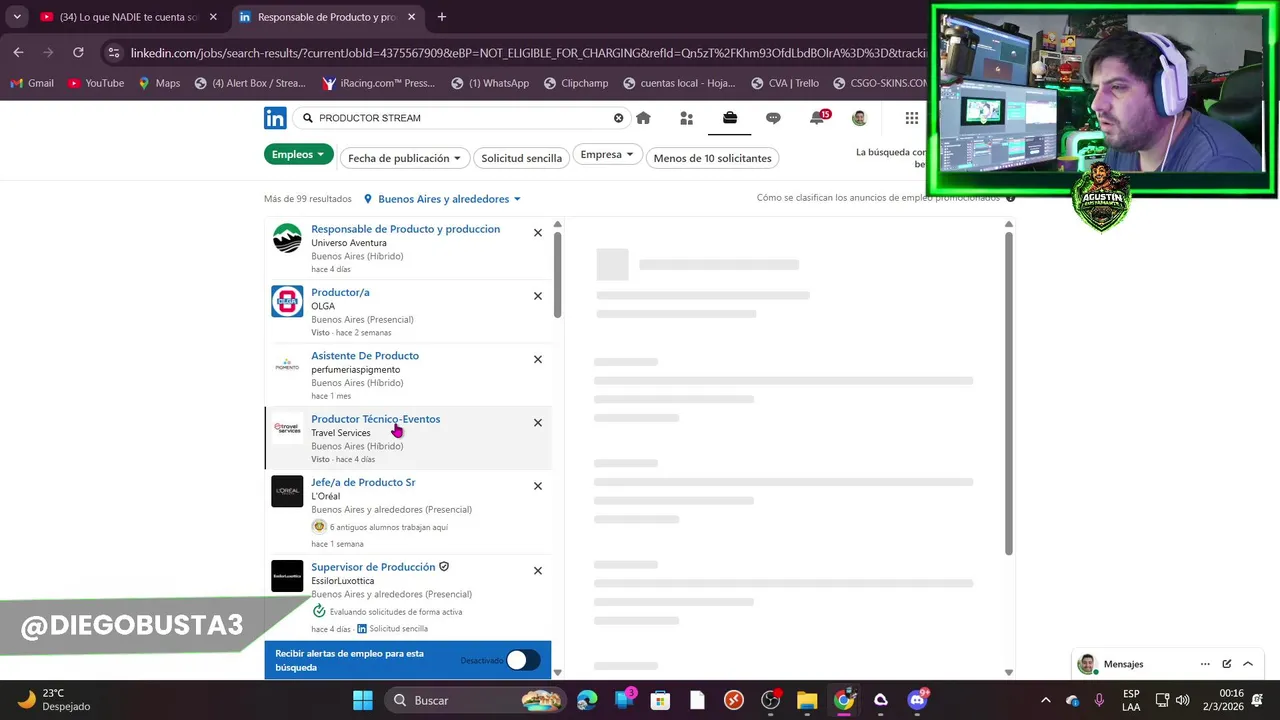Open the Fecha de publicación dropdown
Screen dimensions: 1280x720
coord(404,158)
